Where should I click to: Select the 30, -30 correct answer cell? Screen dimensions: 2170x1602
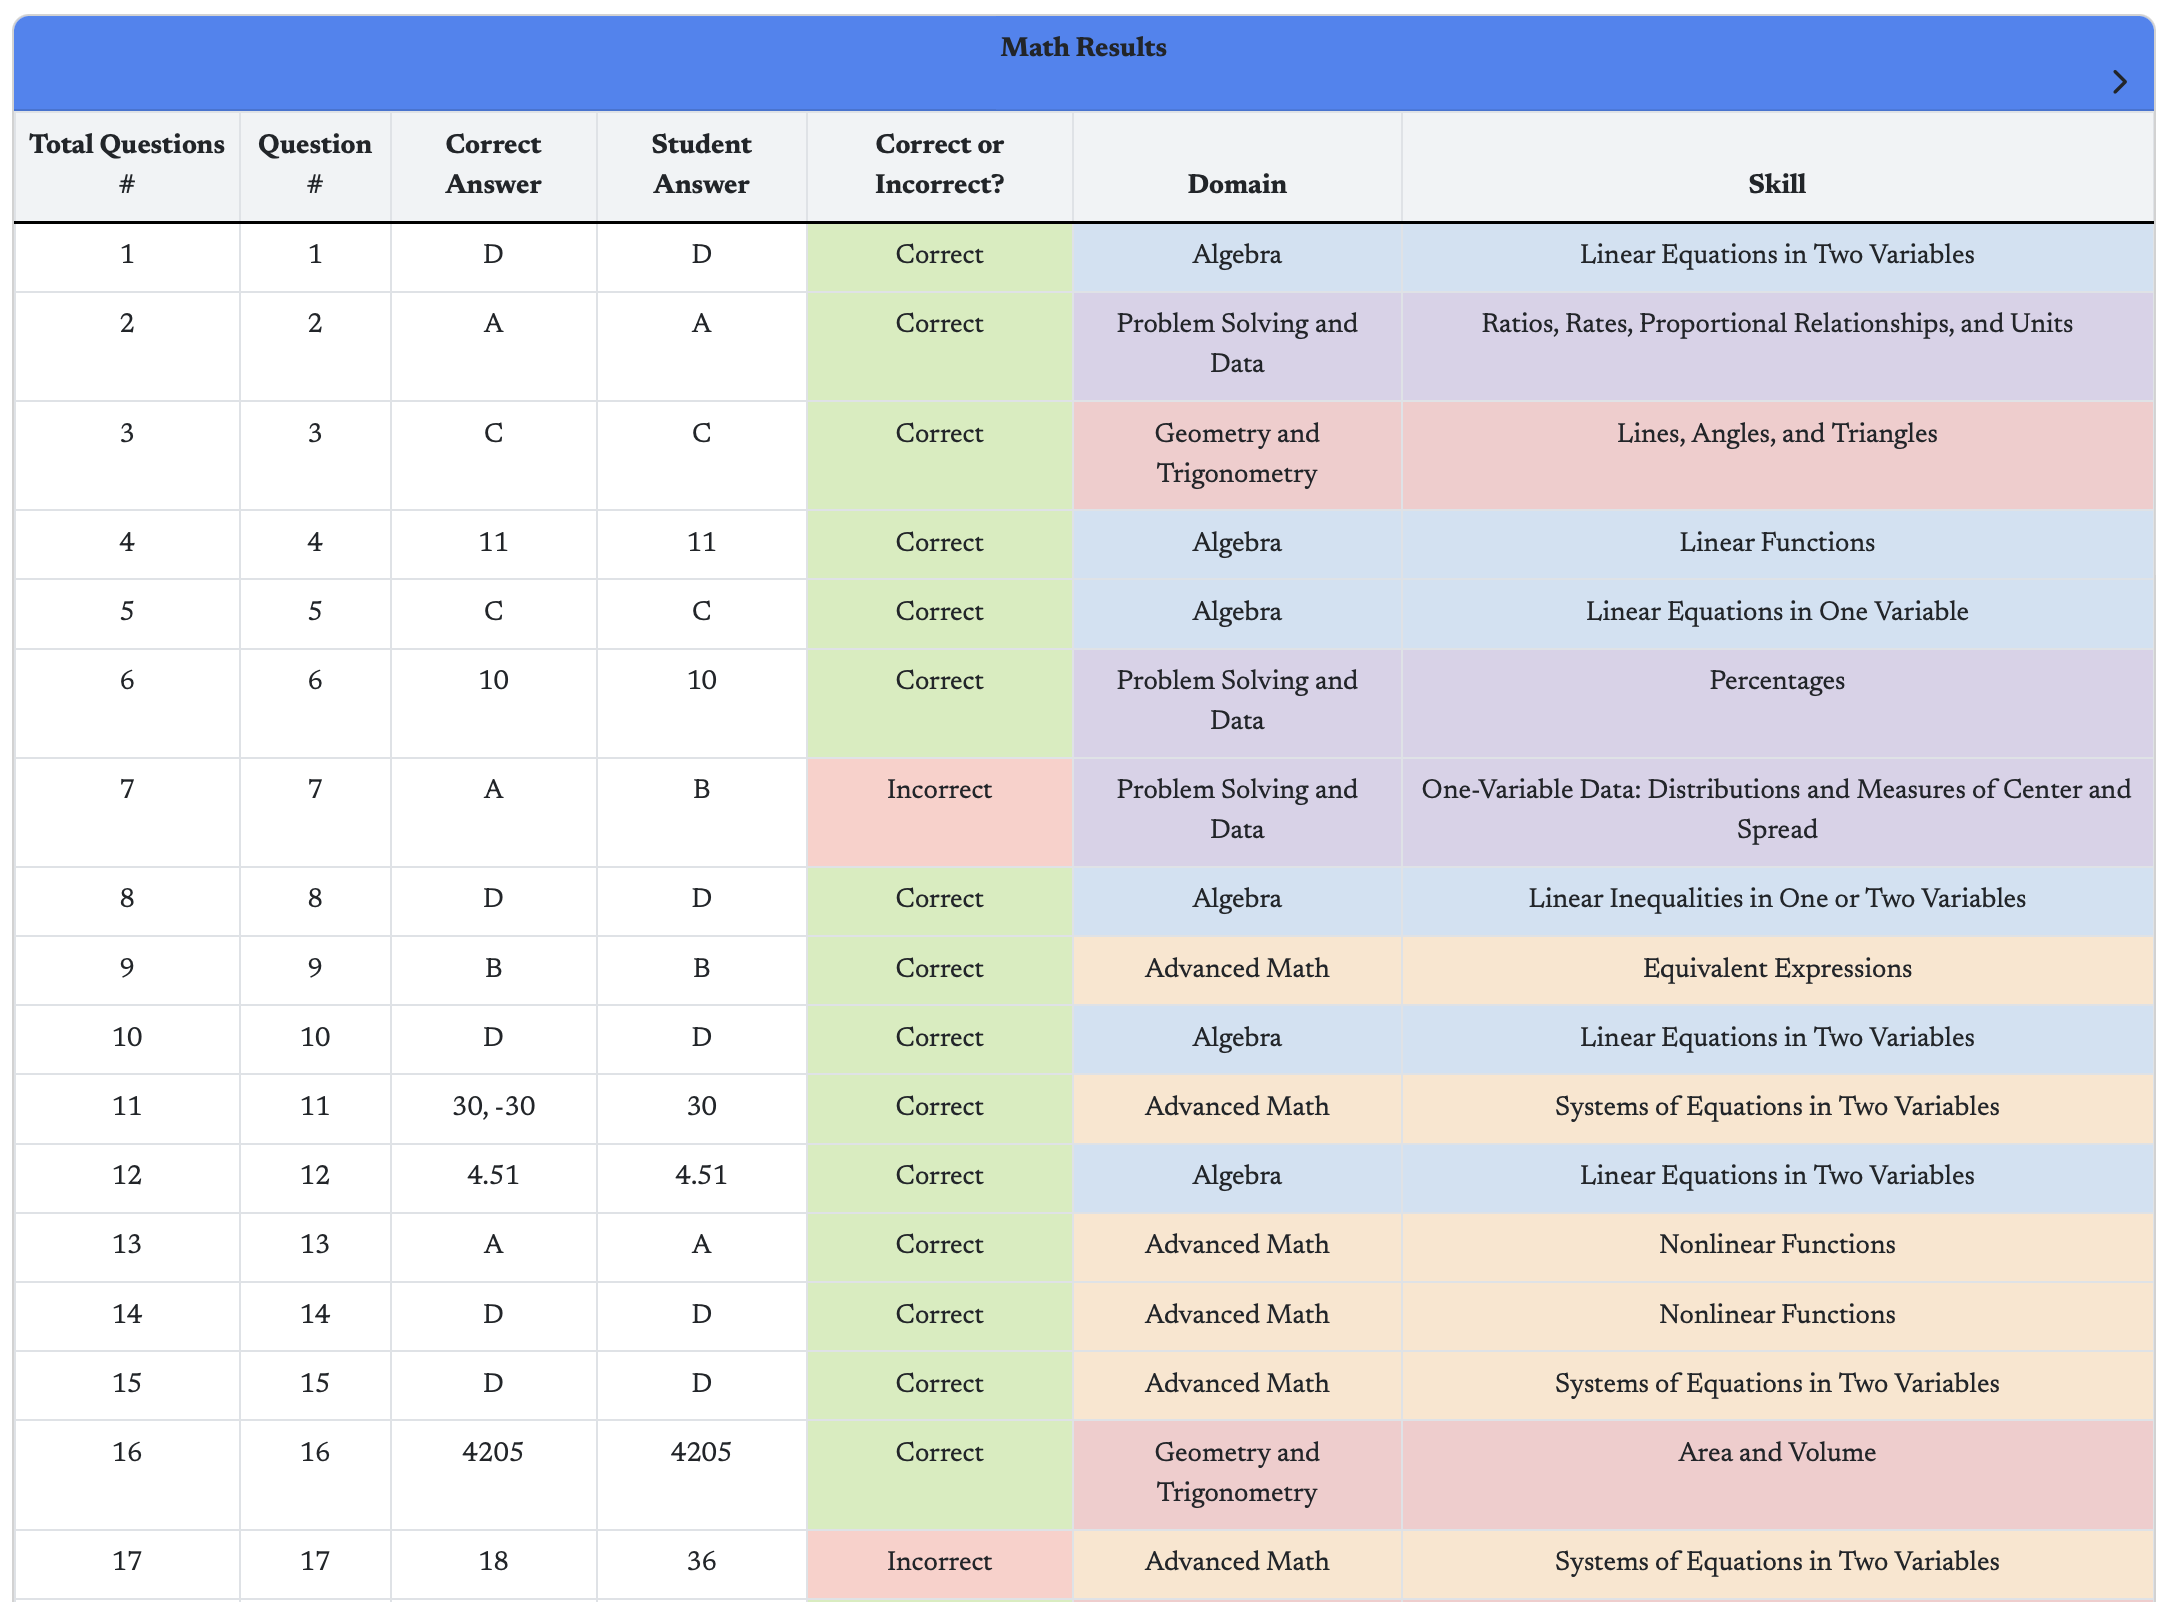[x=493, y=1106]
